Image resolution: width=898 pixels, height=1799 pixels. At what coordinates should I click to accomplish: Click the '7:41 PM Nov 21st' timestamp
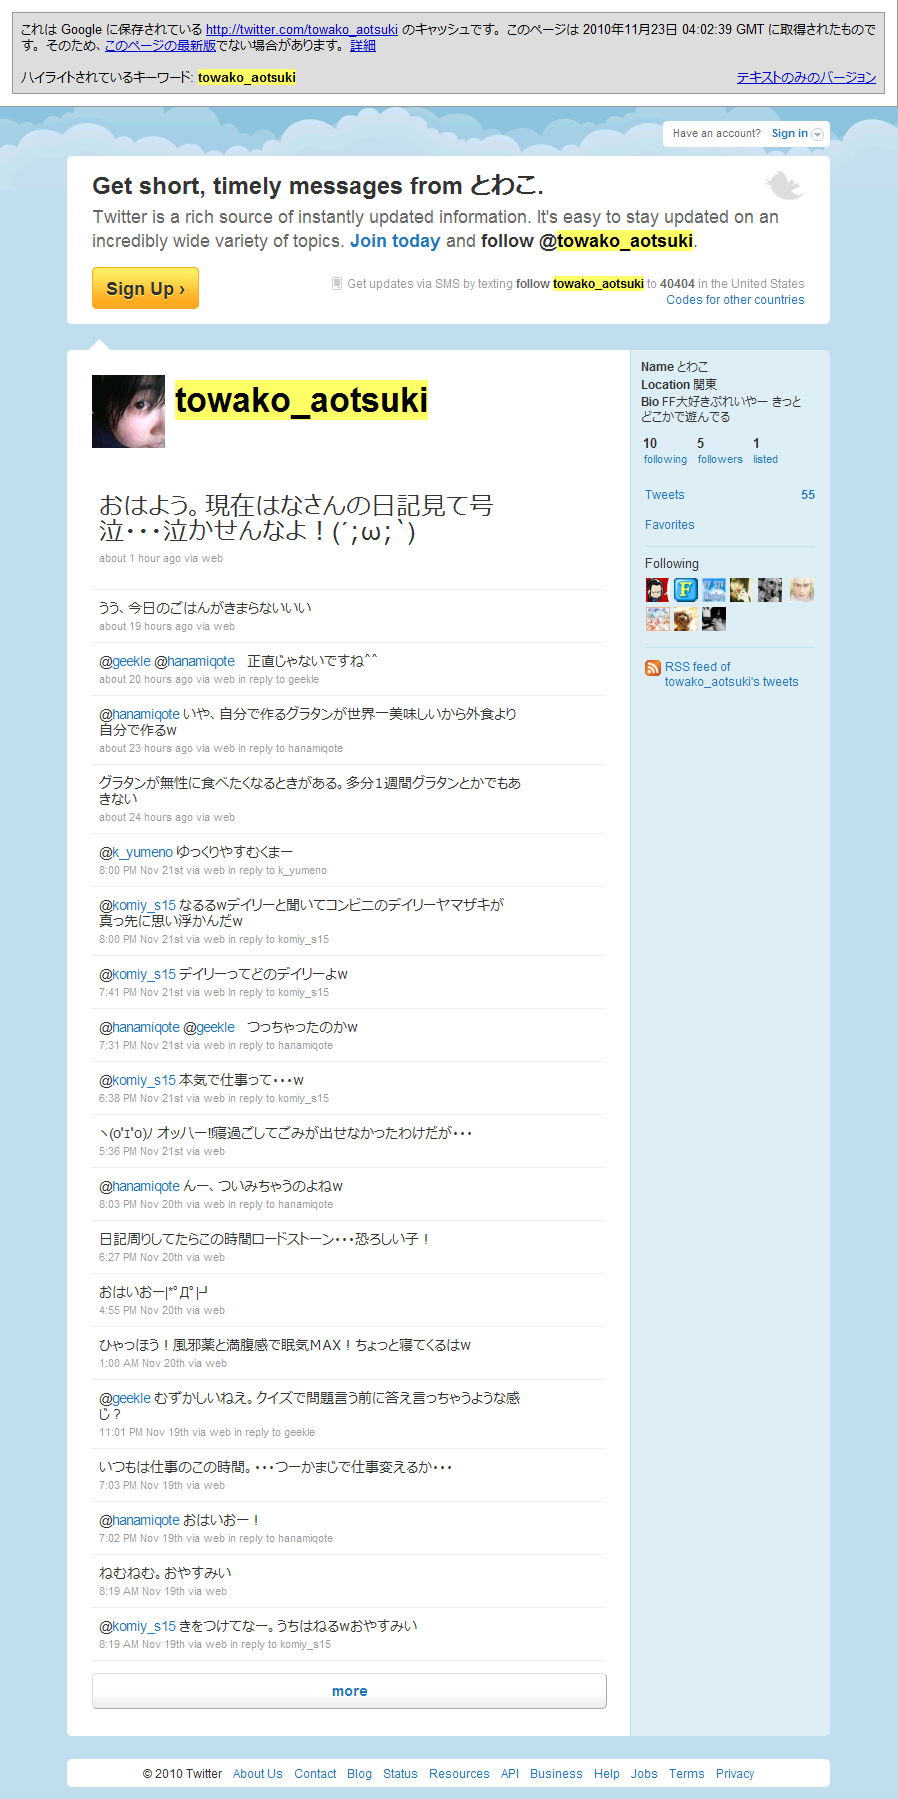pos(141,993)
